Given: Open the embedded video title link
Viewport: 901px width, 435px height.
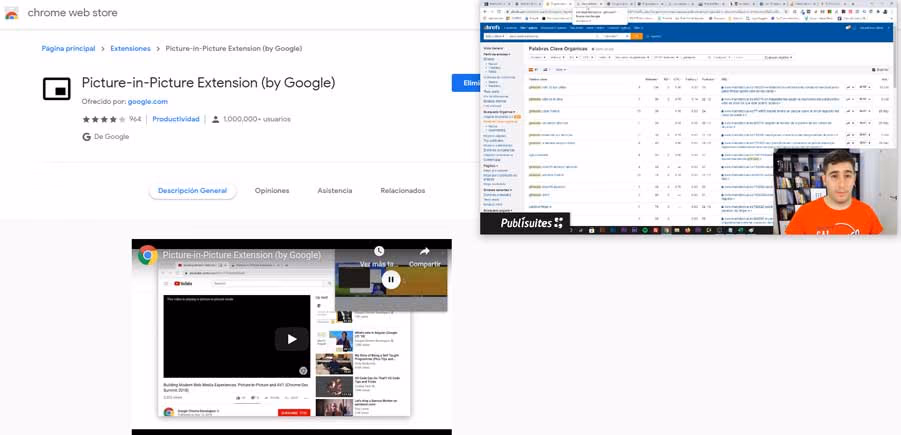Looking at the screenshot, I should (241, 255).
